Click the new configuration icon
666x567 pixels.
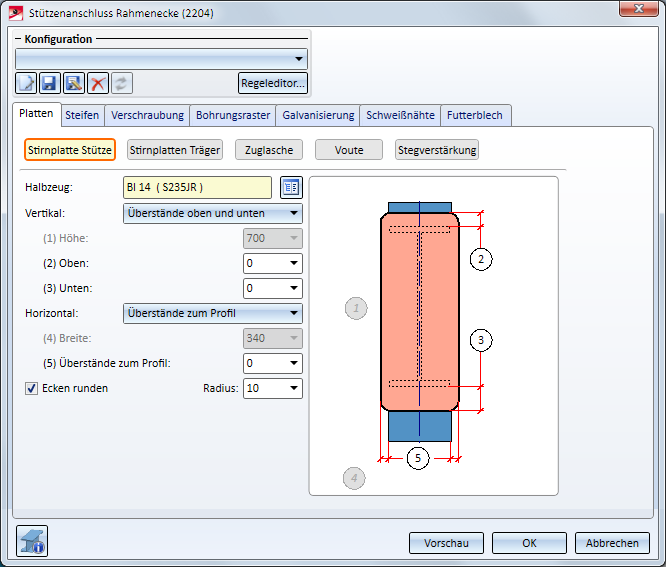click(27, 83)
